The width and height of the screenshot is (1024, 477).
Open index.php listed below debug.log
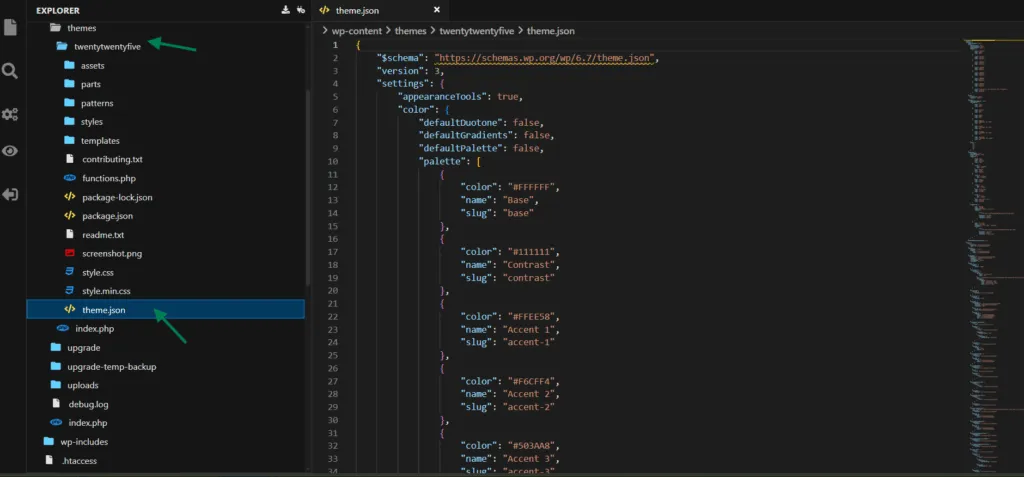click(88, 423)
